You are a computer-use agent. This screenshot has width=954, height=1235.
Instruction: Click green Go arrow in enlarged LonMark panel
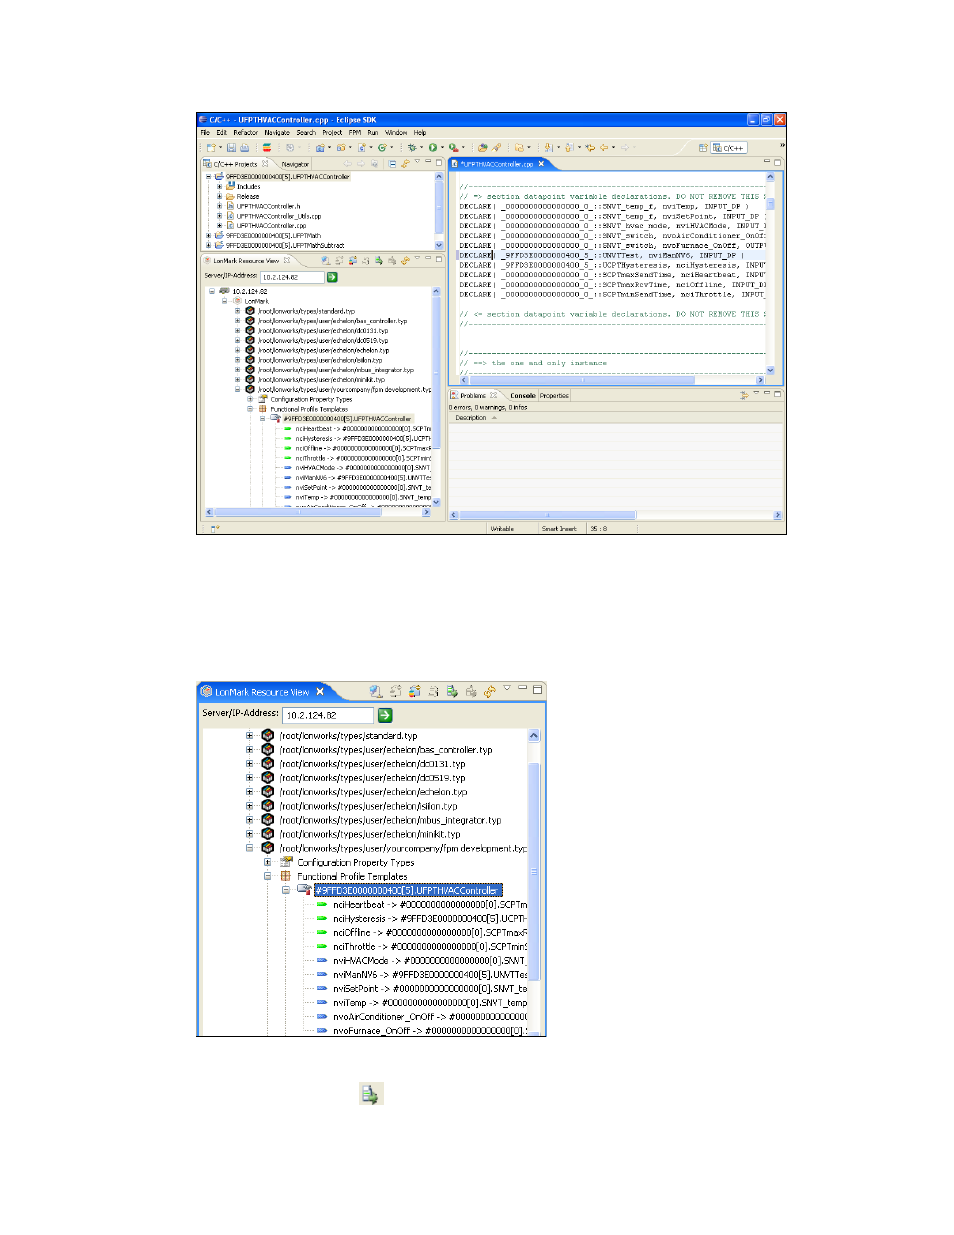point(385,715)
